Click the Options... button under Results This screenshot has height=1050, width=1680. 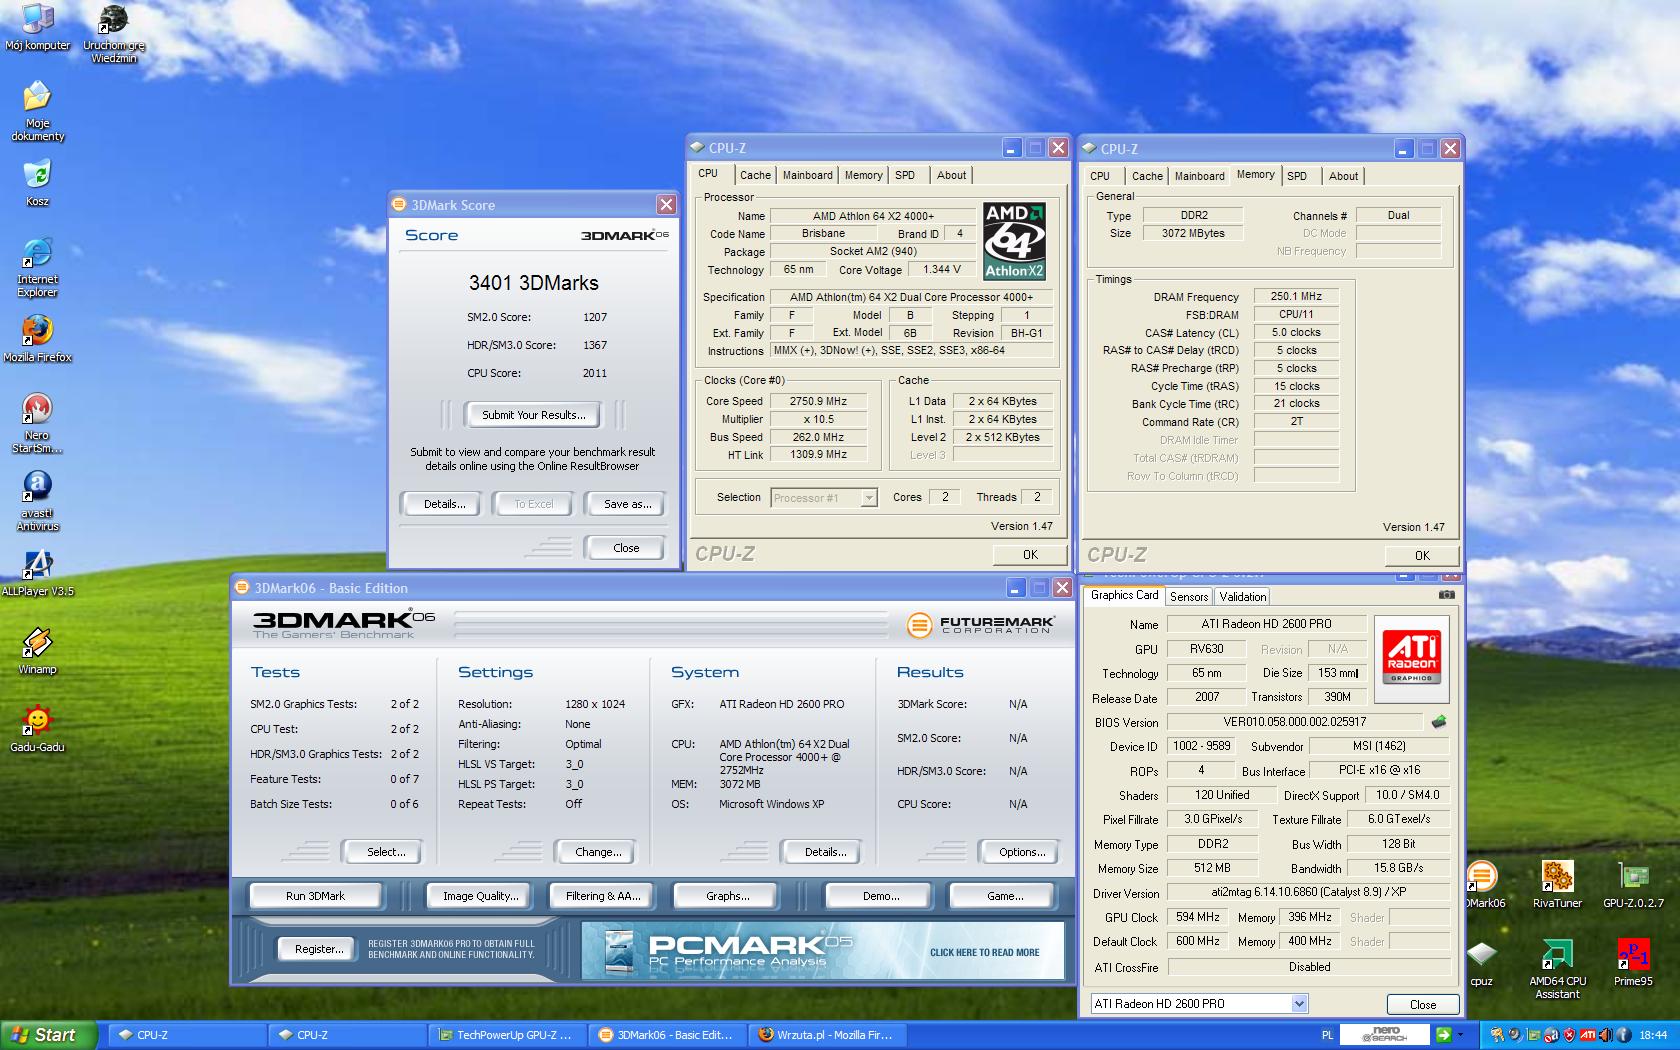pos(1022,852)
